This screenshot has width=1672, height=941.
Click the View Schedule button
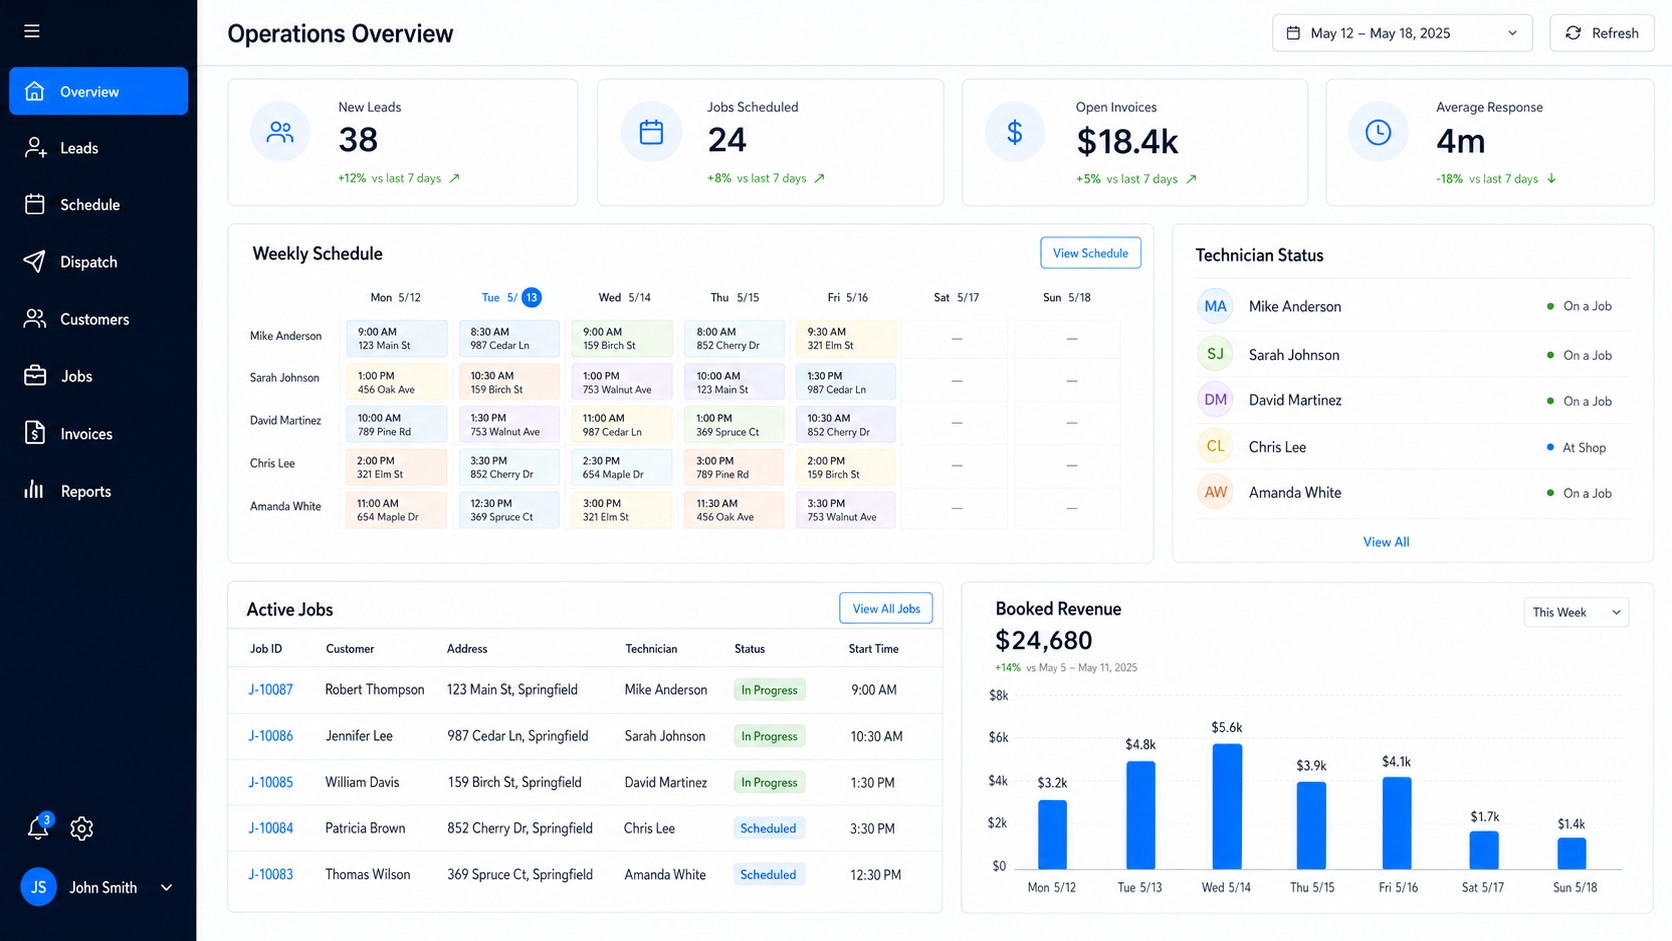click(1090, 253)
